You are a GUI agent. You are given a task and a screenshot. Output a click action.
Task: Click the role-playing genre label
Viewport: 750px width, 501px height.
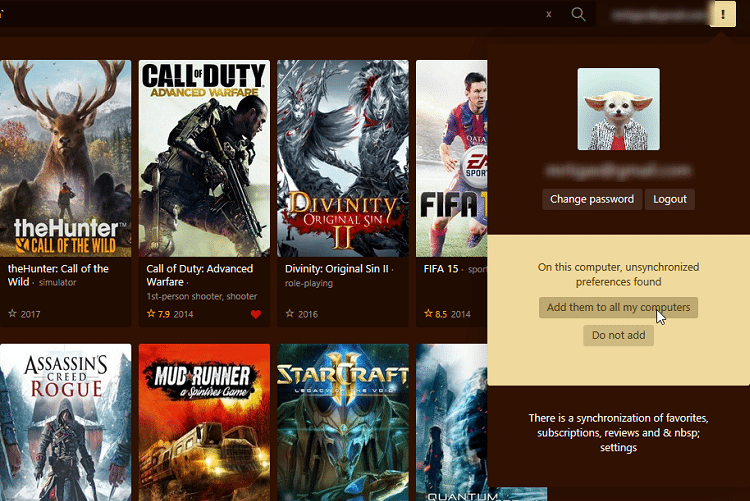pyautogui.click(x=309, y=283)
